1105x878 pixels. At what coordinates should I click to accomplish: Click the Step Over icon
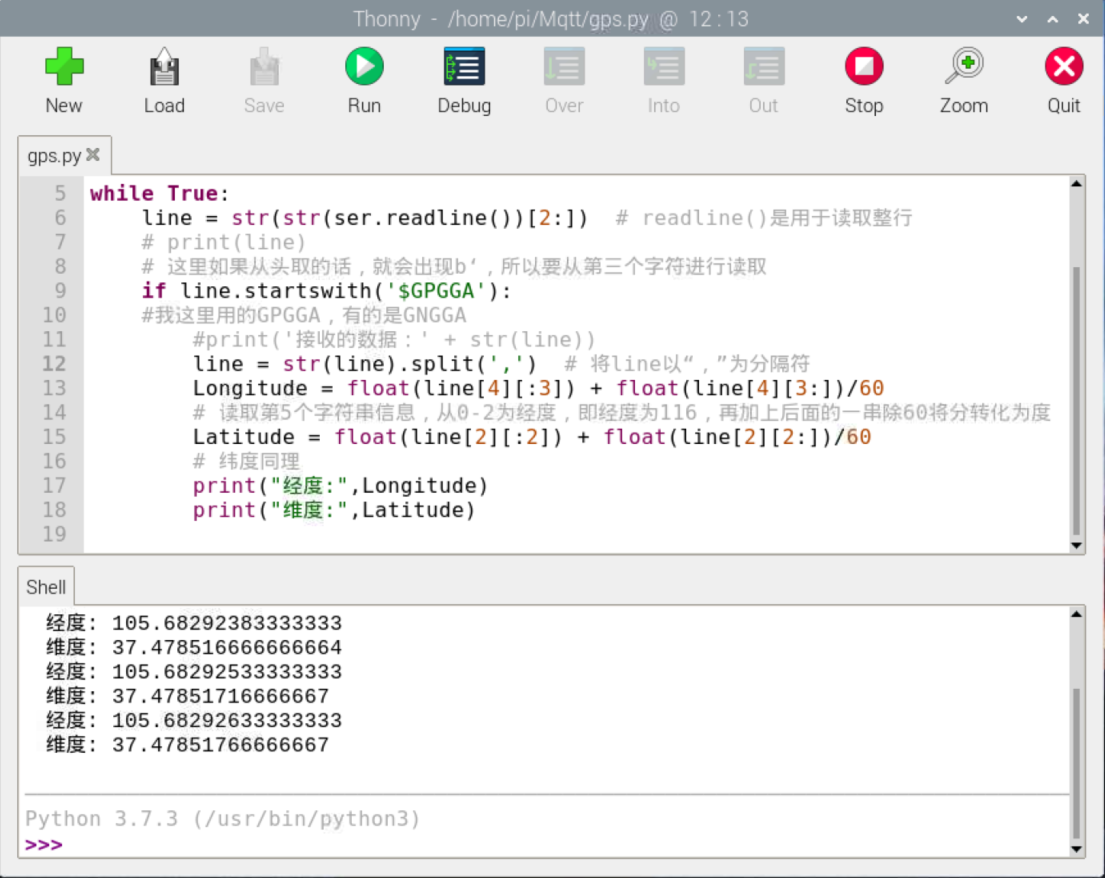(x=564, y=68)
